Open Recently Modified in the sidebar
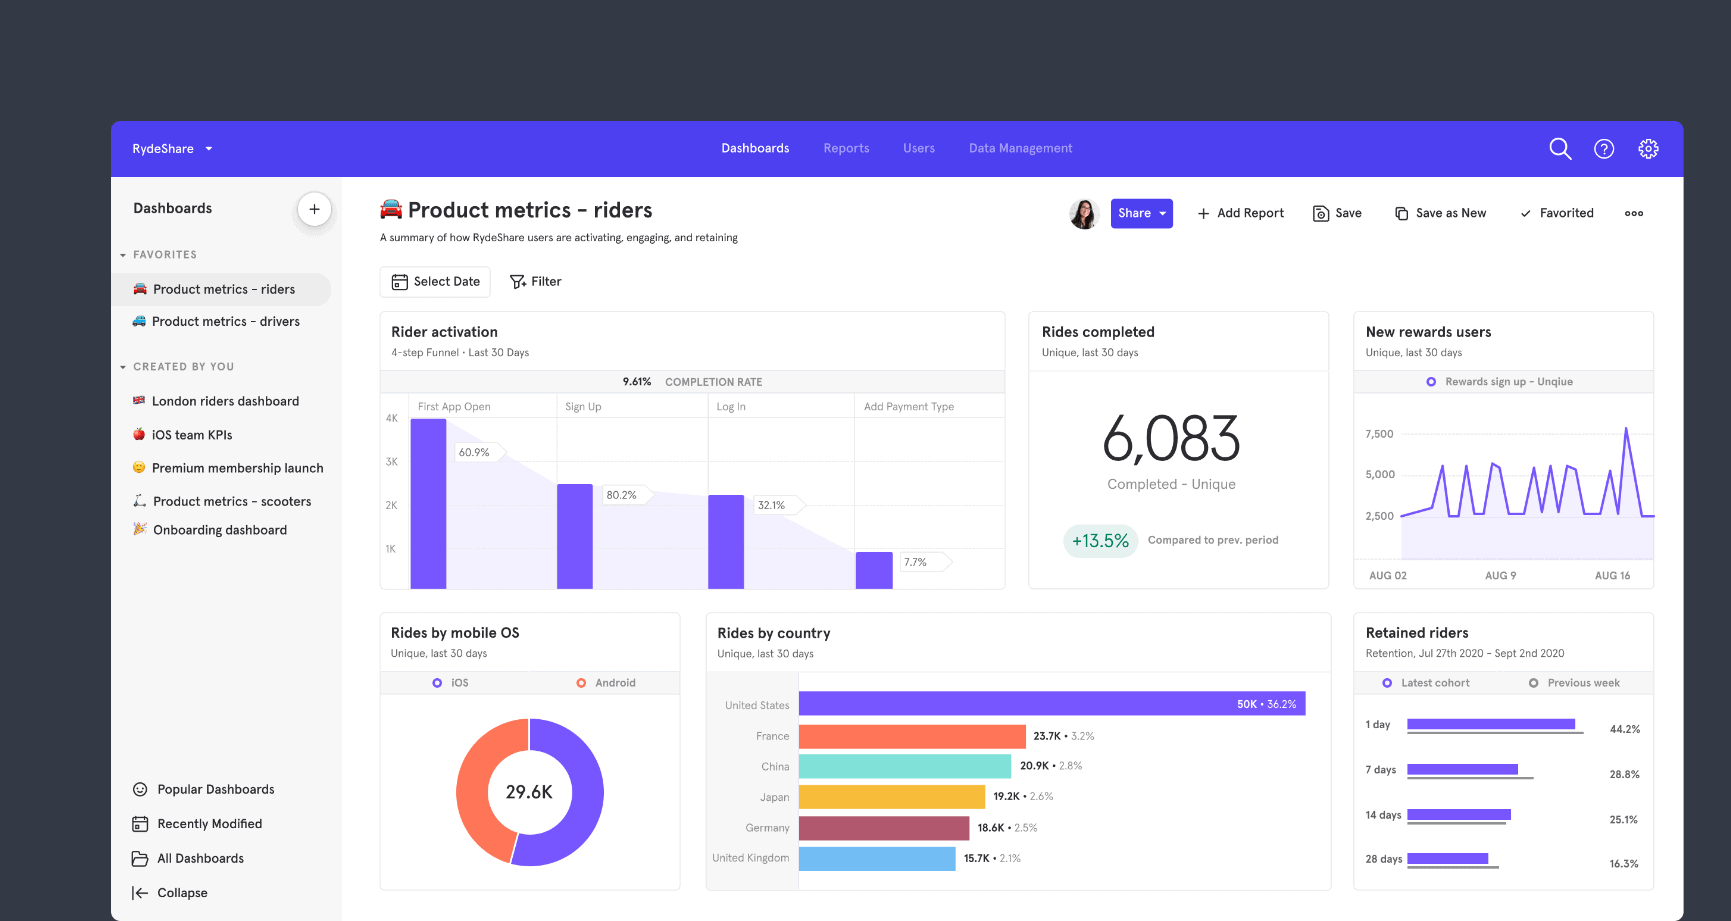The image size is (1731, 921). (x=209, y=823)
